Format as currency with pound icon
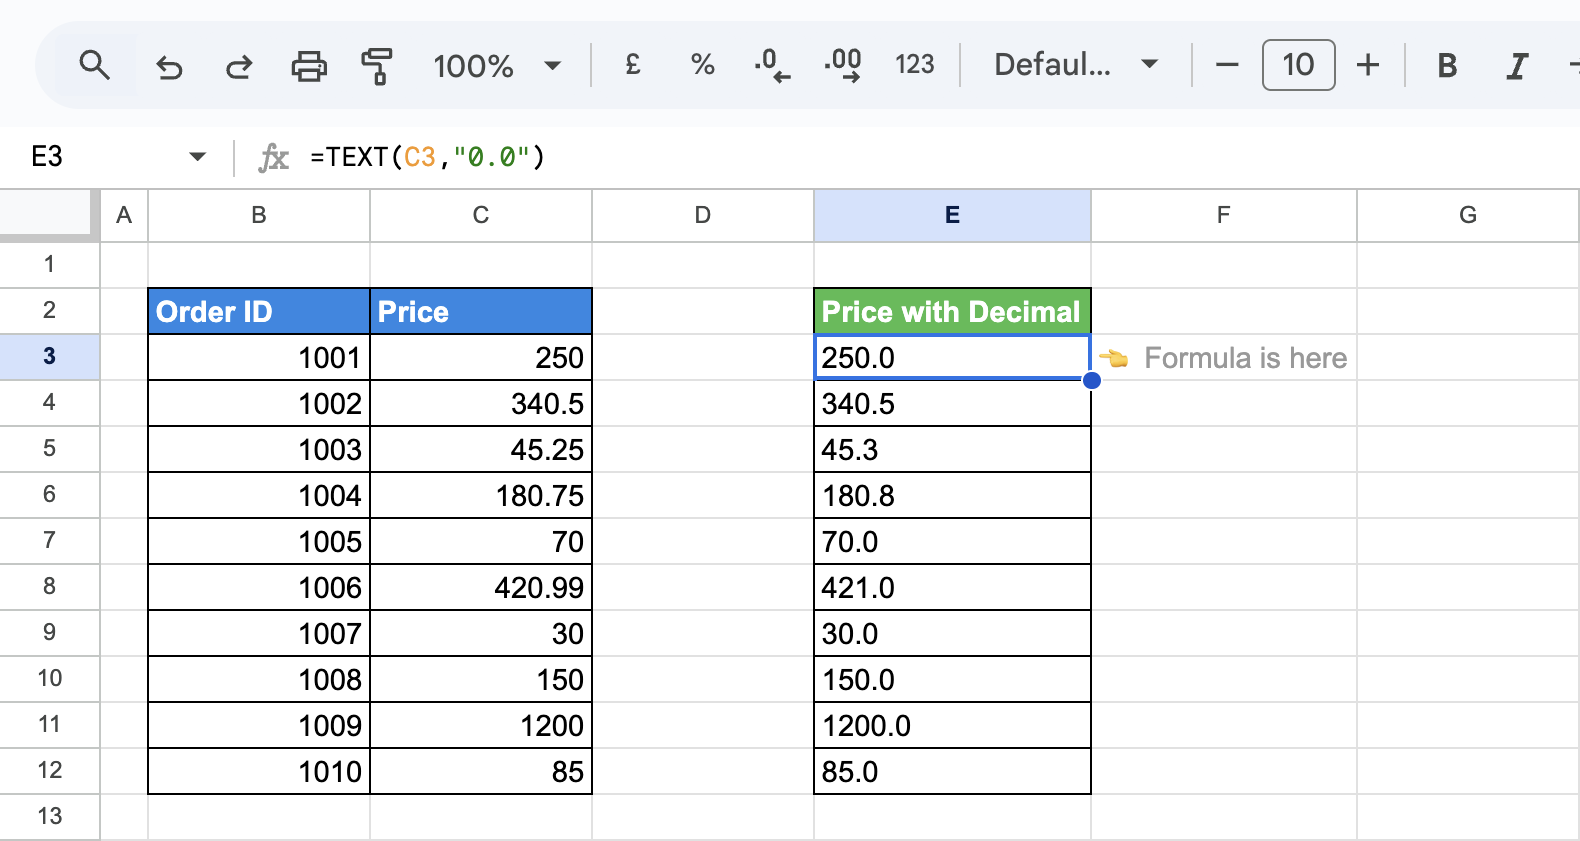 tap(633, 66)
